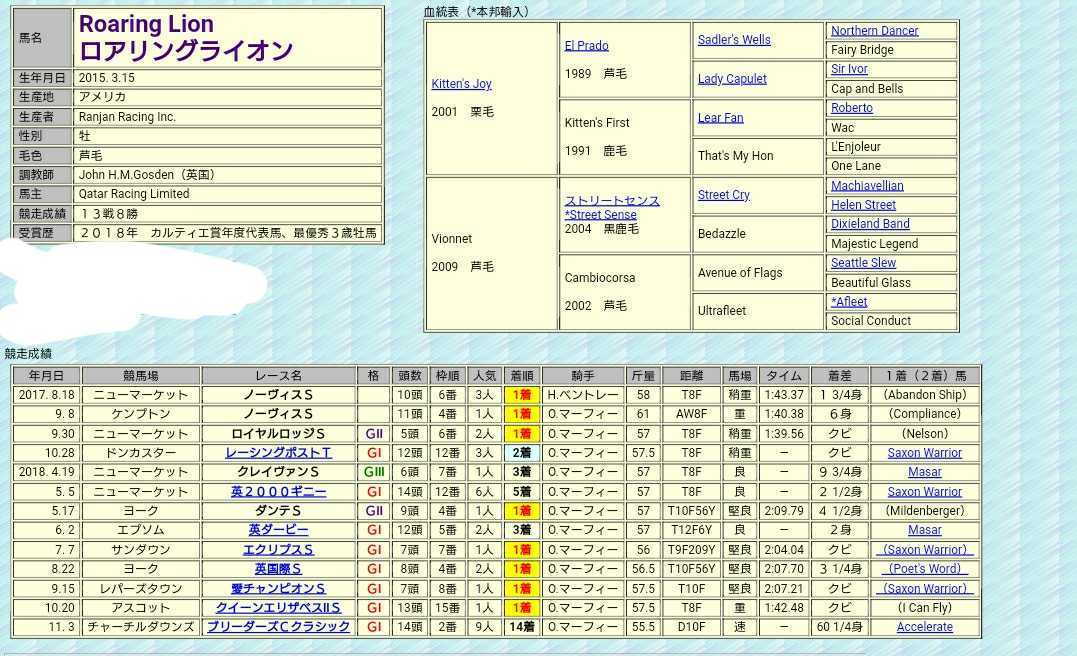Open the 愛チャンピオンS race link
Image resolution: width=1077 pixels, height=656 pixels.
(x=278, y=589)
